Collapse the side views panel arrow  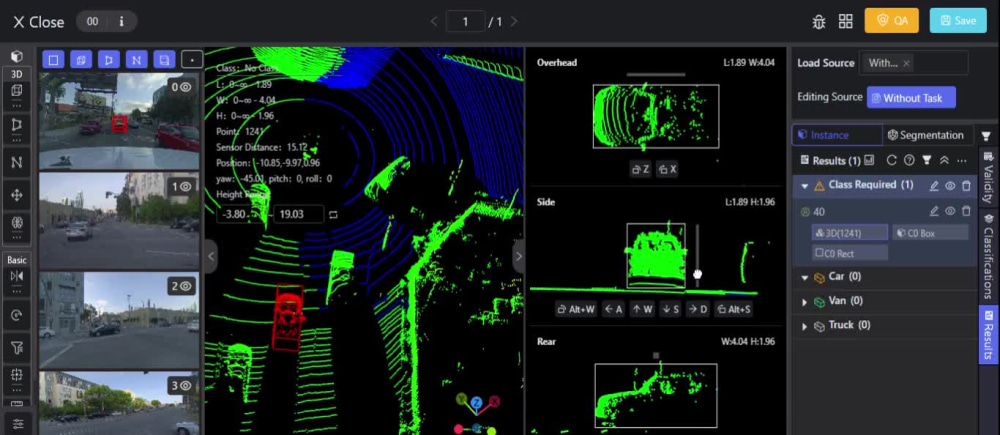(518, 256)
